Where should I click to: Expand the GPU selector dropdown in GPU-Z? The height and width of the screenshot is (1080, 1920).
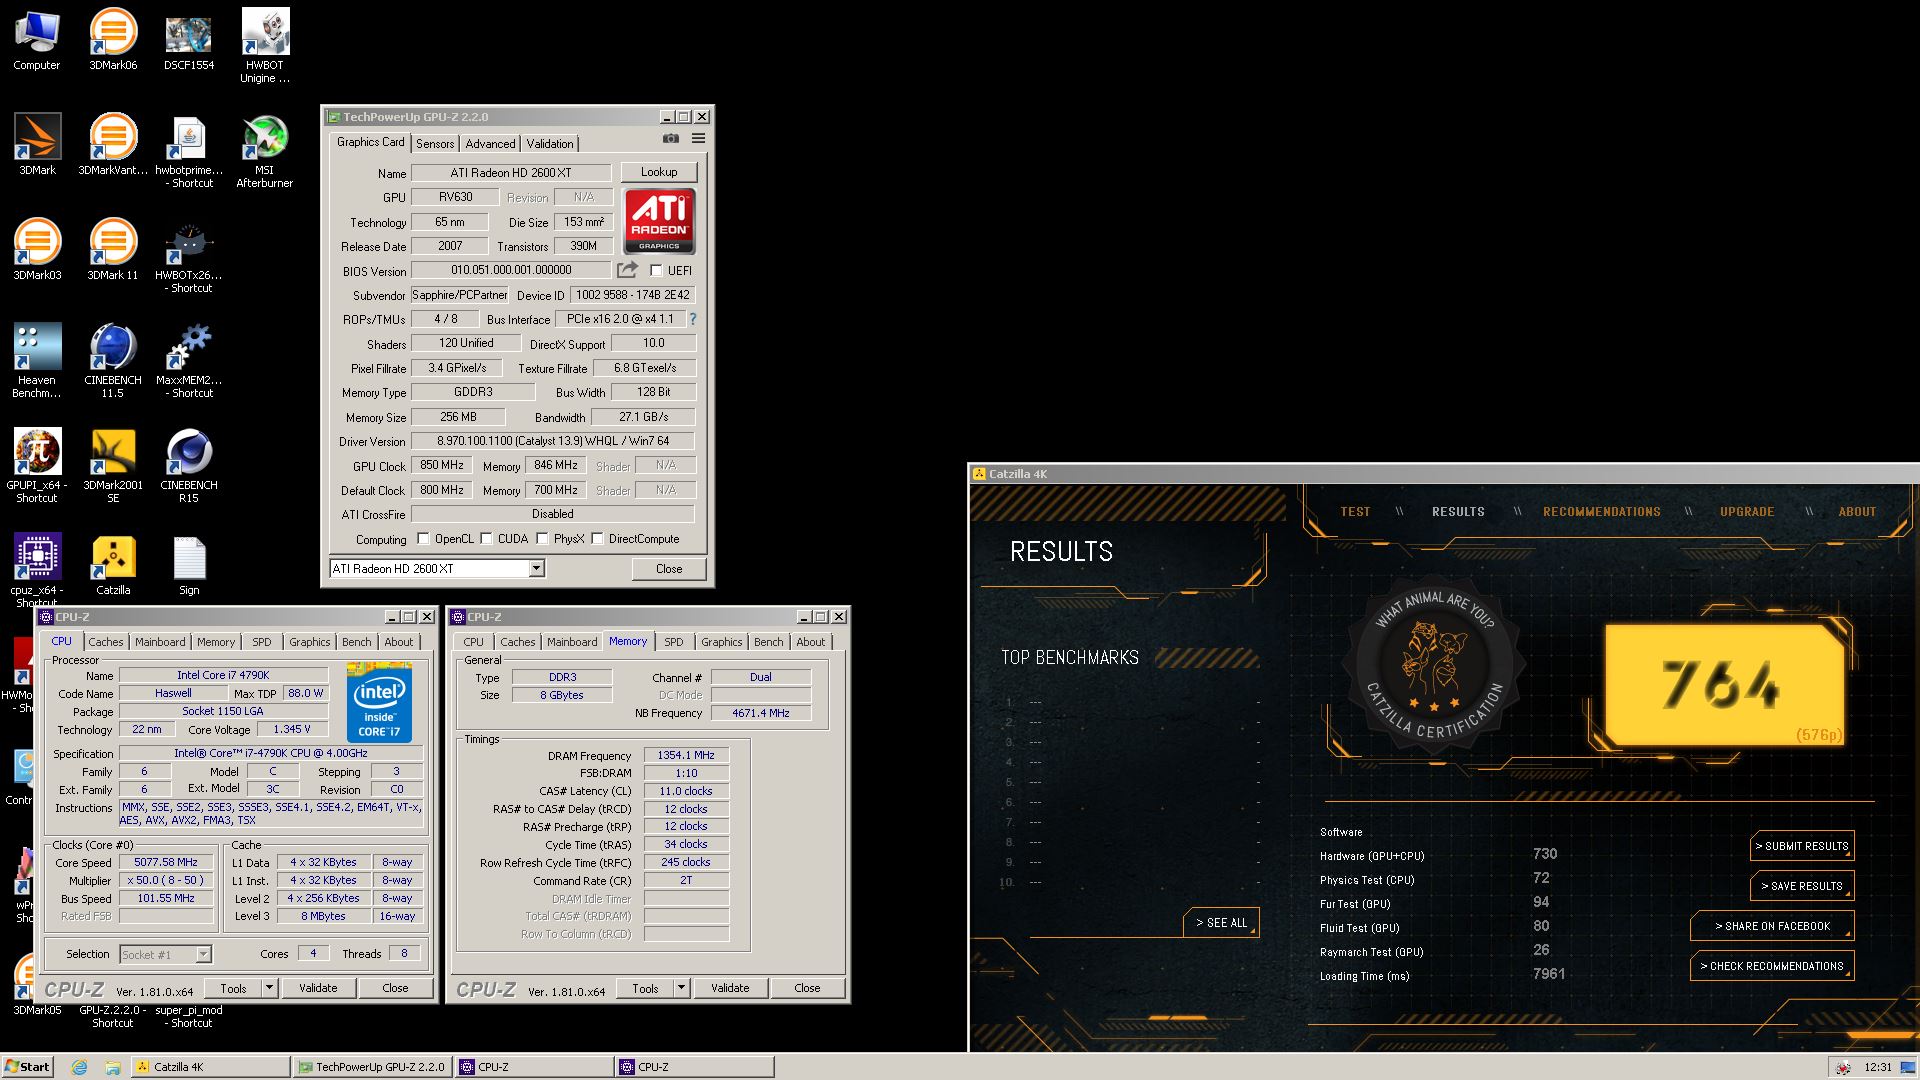[x=536, y=569]
